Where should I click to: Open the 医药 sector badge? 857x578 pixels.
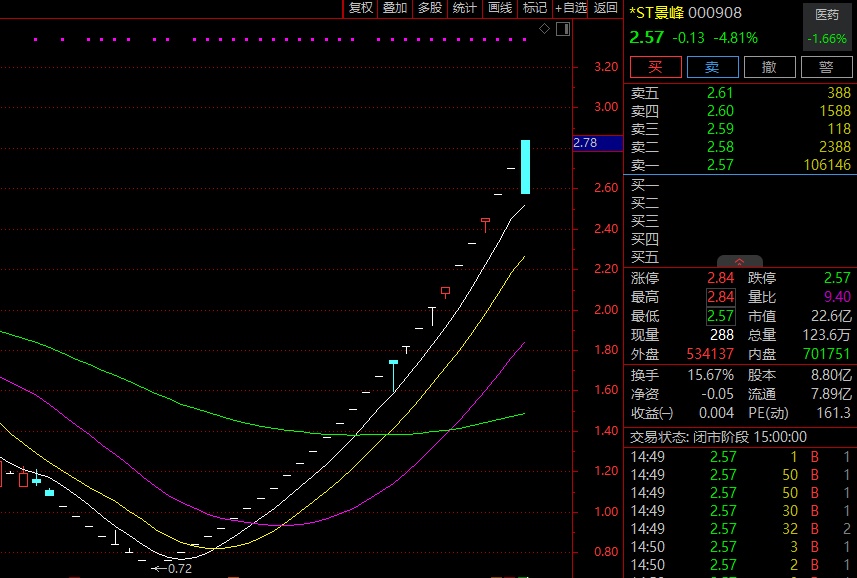click(827, 27)
